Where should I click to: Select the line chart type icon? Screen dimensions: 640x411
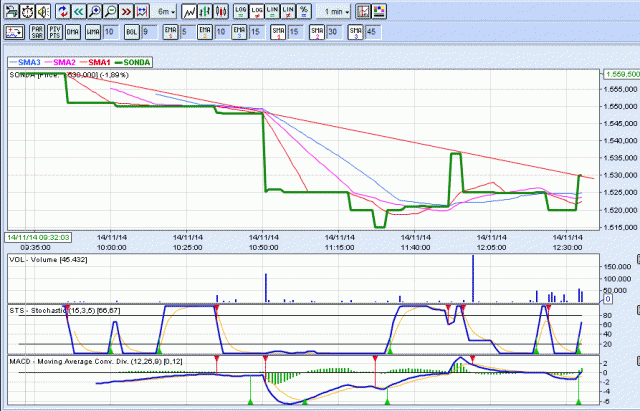click(x=190, y=11)
